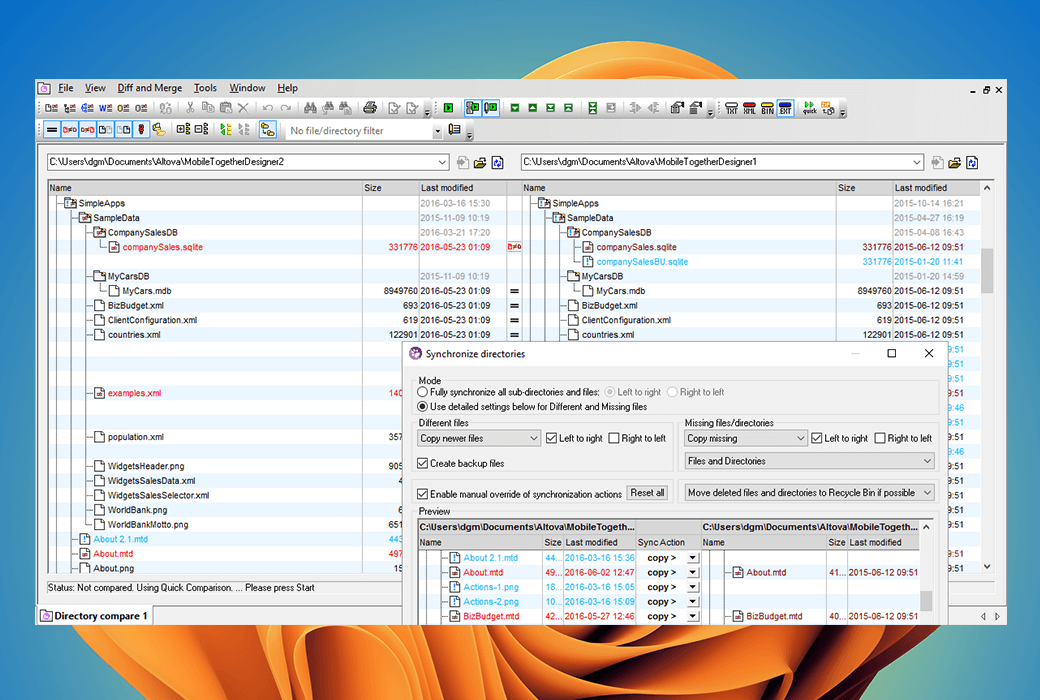Screen dimensions: 1040x700
Task: Open the right directory path dropdown (MobileTogetherDesigner1)
Action: point(917,162)
